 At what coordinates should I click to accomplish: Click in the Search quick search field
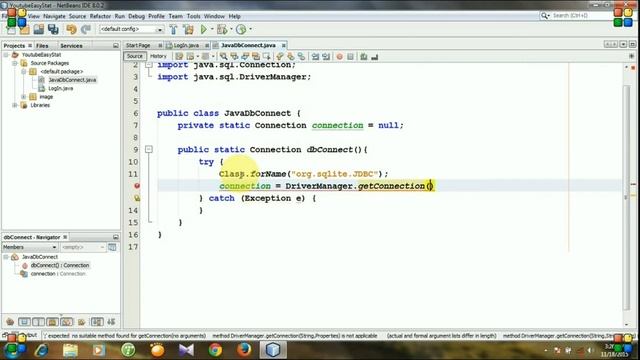(583, 16)
